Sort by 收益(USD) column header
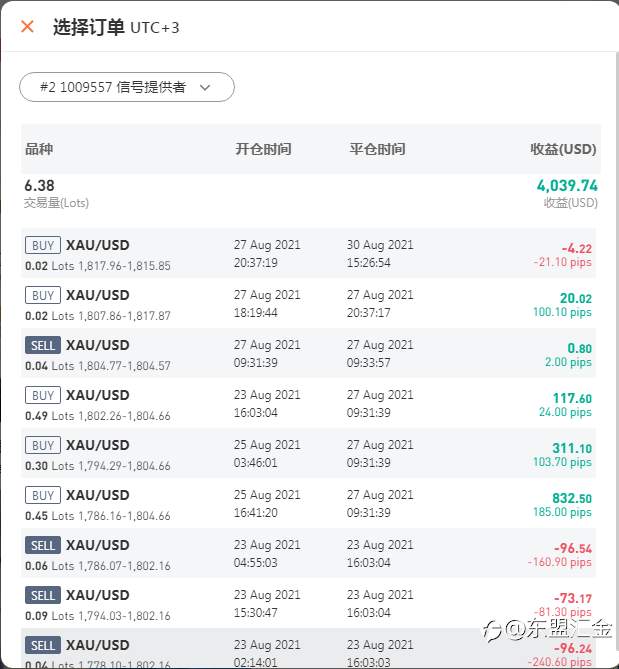Image resolution: width=619 pixels, height=669 pixels. click(x=563, y=149)
